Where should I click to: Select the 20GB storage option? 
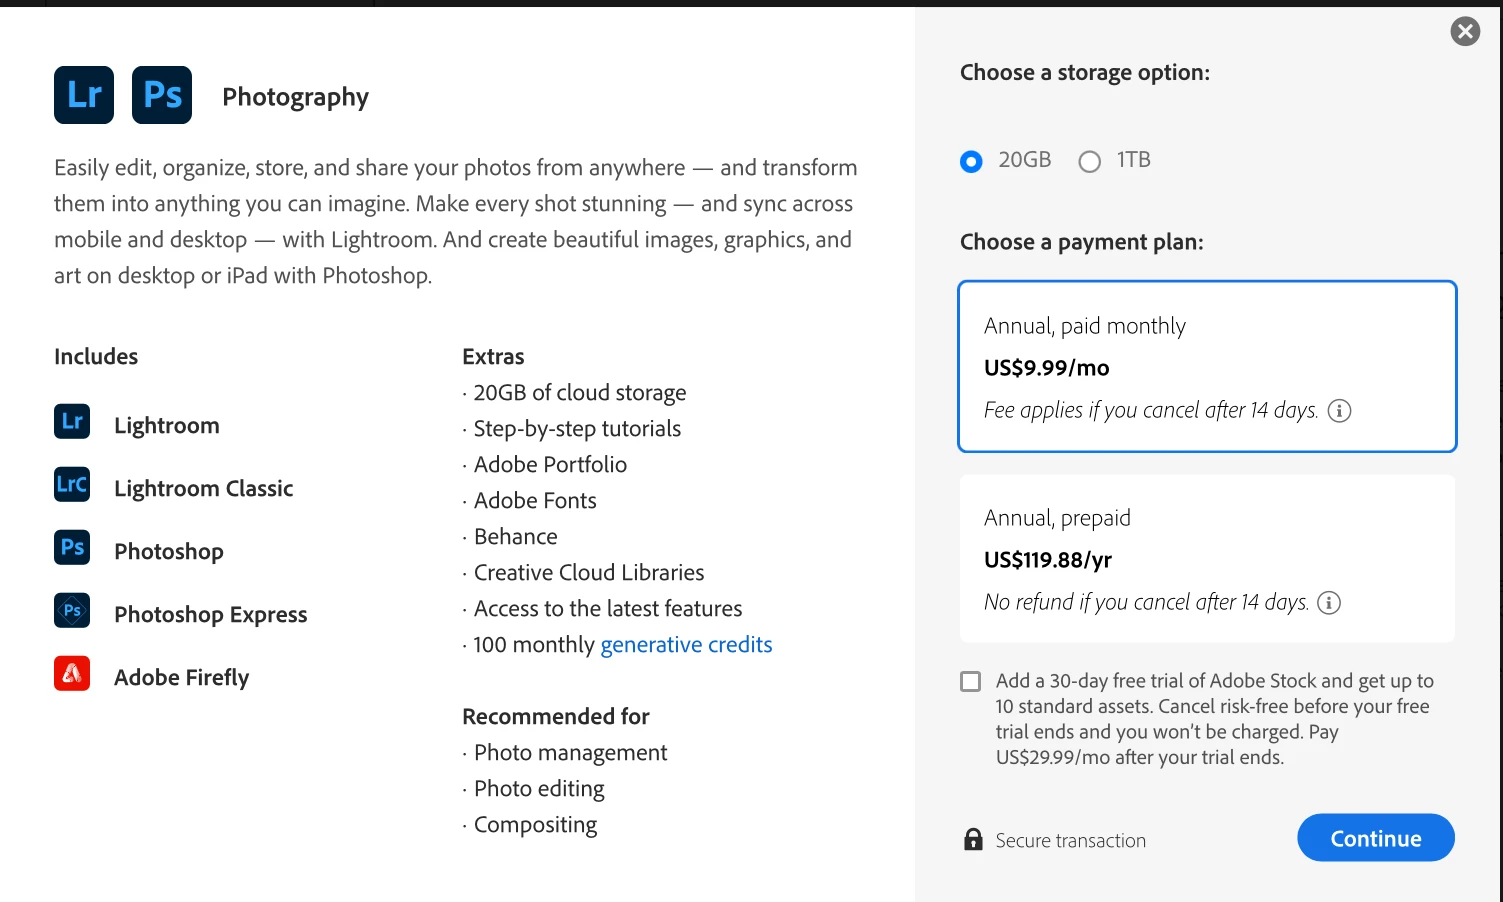click(x=971, y=161)
